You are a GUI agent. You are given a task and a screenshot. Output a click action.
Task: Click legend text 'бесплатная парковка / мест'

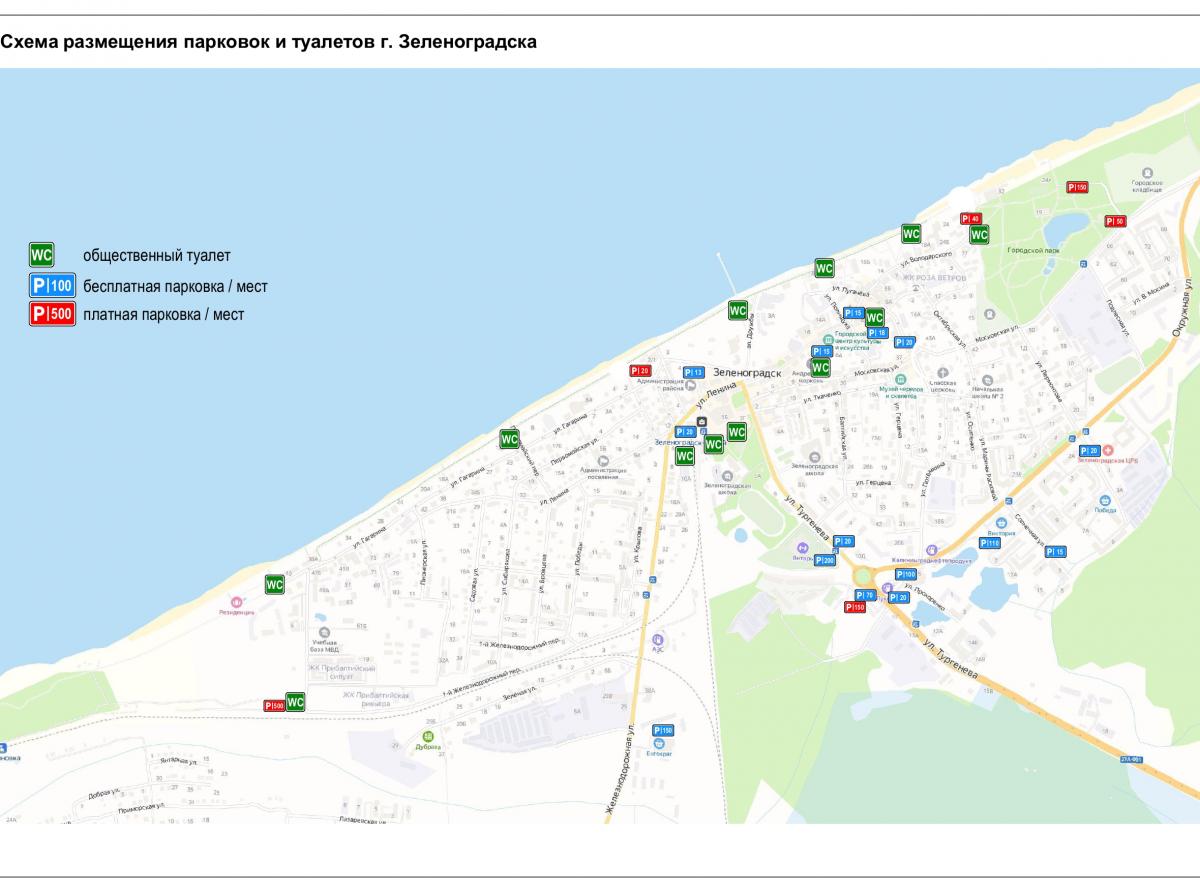pyautogui.click(x=175, y=287)
